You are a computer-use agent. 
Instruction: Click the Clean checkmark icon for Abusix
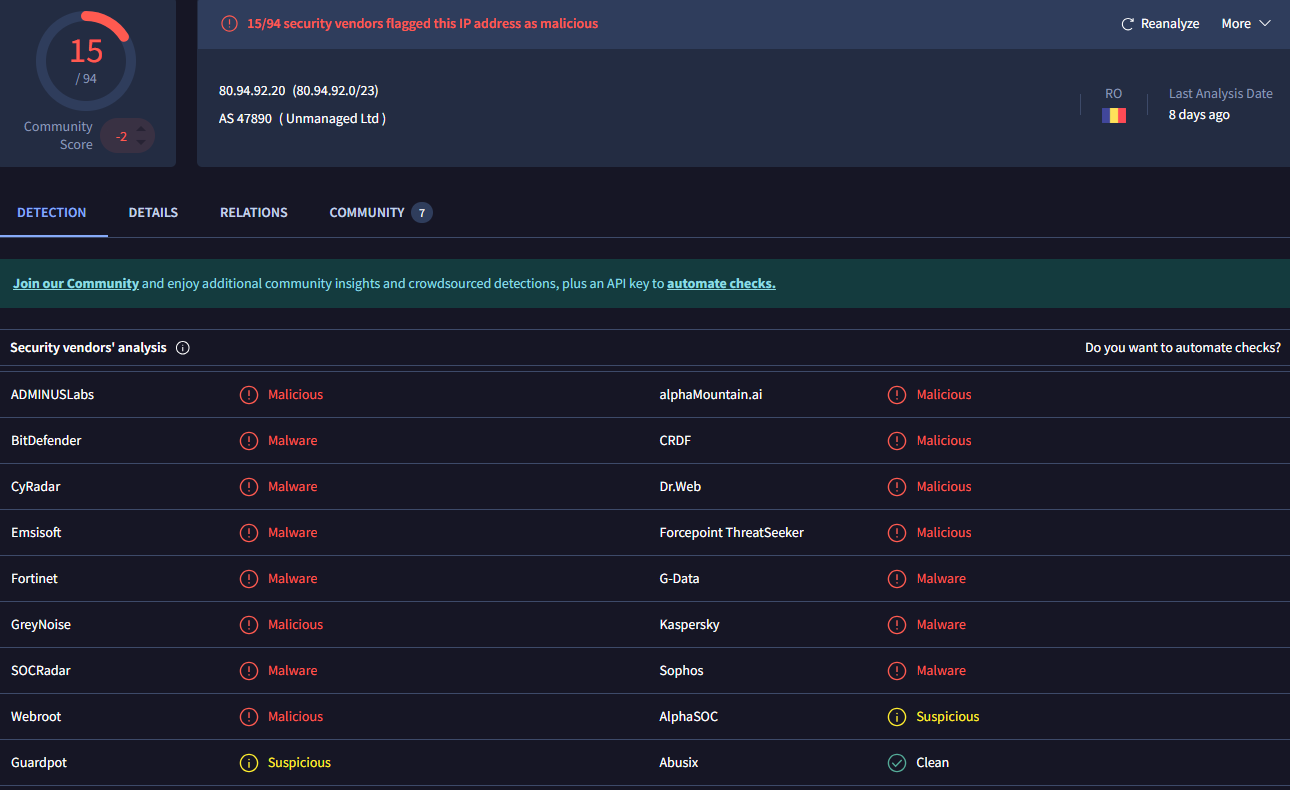click(897, 763)
